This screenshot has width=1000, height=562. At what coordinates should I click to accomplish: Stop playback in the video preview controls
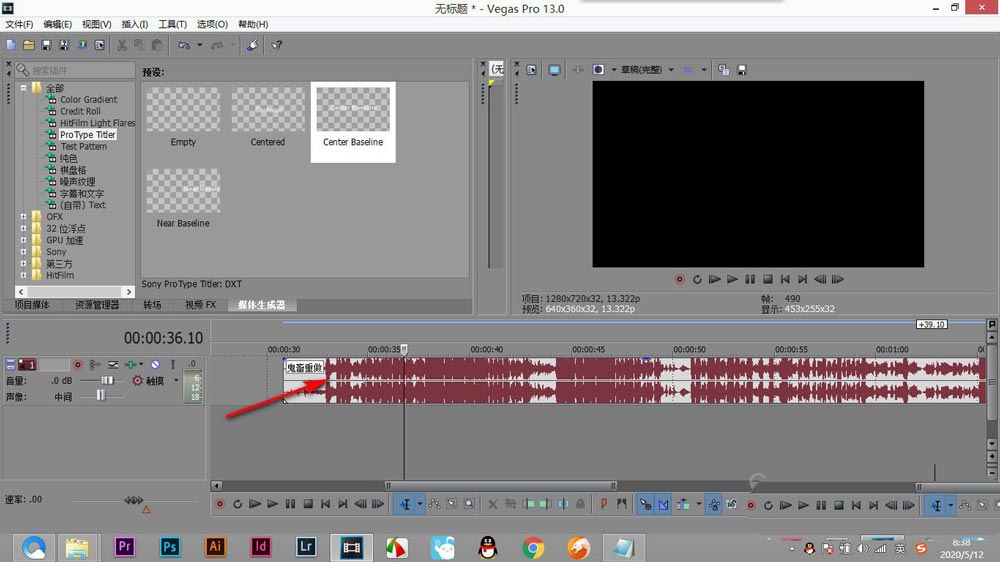tap(768, 279)
